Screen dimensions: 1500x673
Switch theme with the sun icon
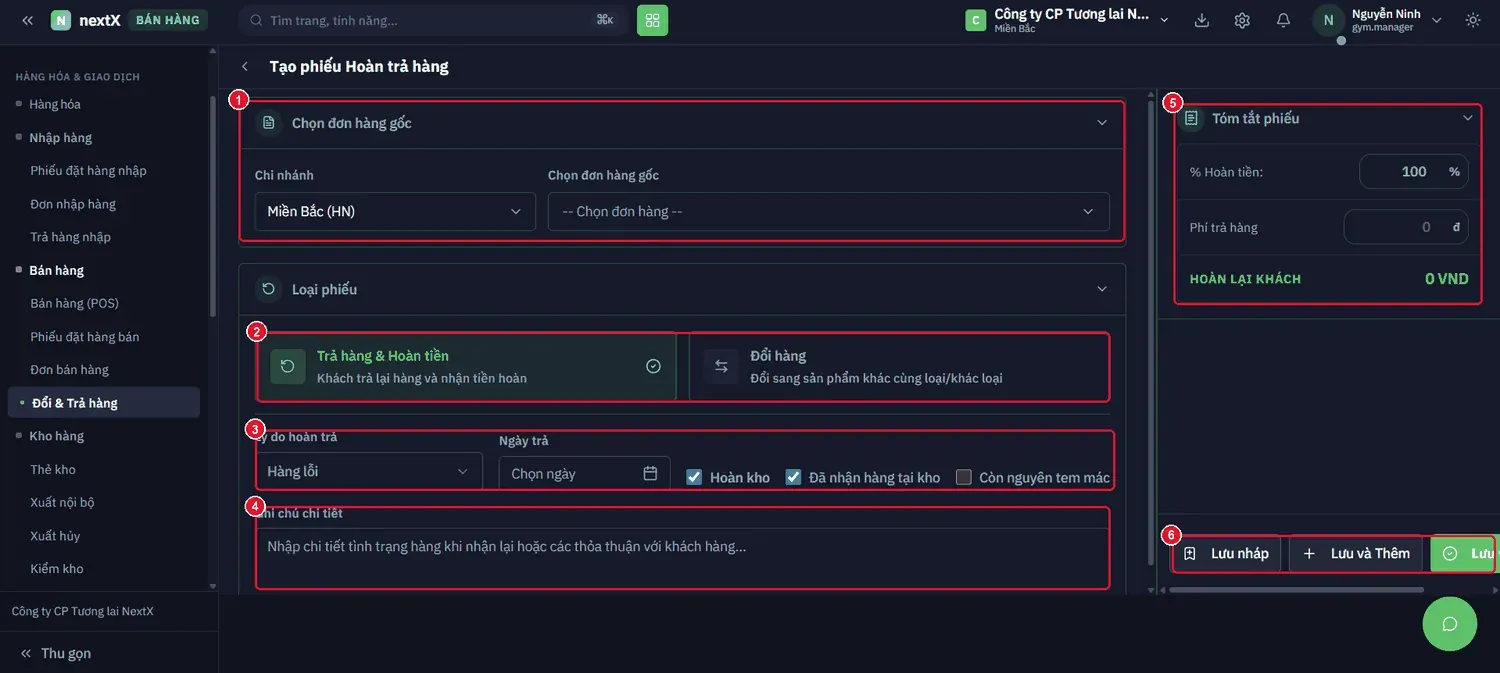click(1473, 20)
